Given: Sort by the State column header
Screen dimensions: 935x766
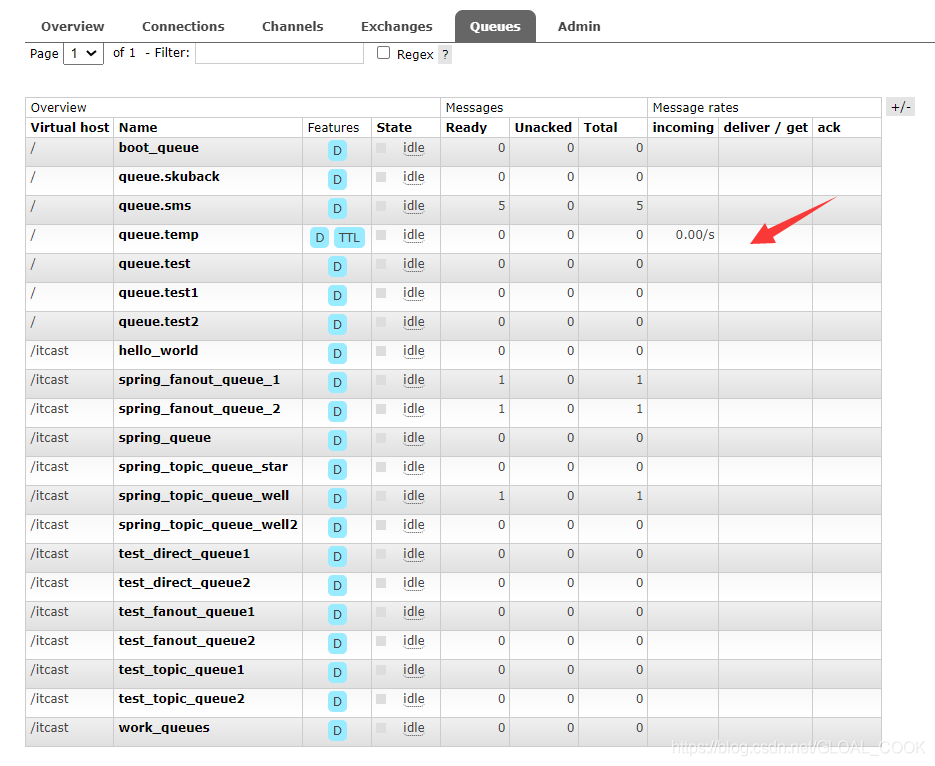Looking at the screenshot, I should coord(394,128).
